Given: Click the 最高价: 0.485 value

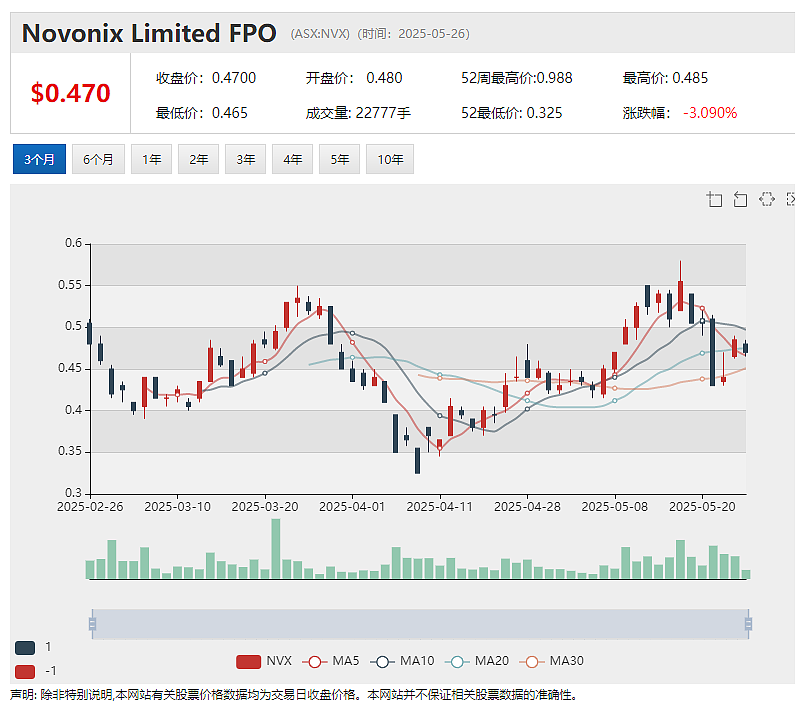Looking at the screenshot, I should tap(665, 78).
